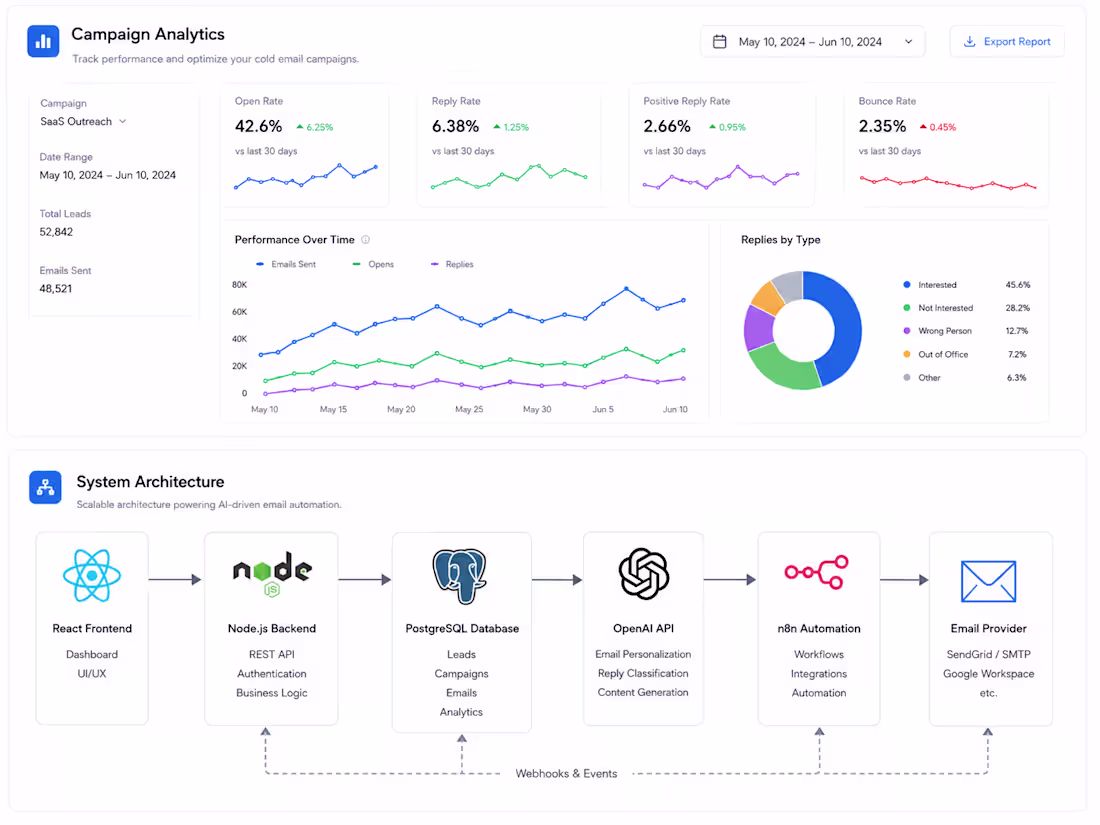This screenshot has height=825, width=1100.
Task: Click the 28.2% Not Interested percentage
Action: pos(1017,308)
